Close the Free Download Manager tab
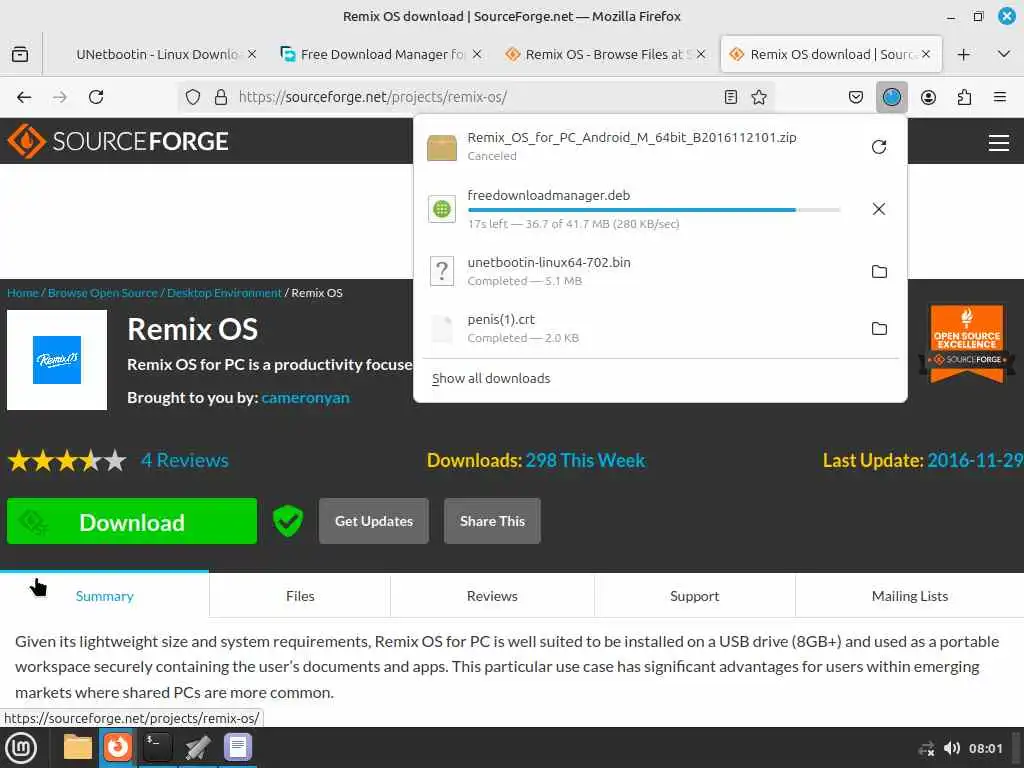This screenshot has height=768, width=1024. pos(477,54)
